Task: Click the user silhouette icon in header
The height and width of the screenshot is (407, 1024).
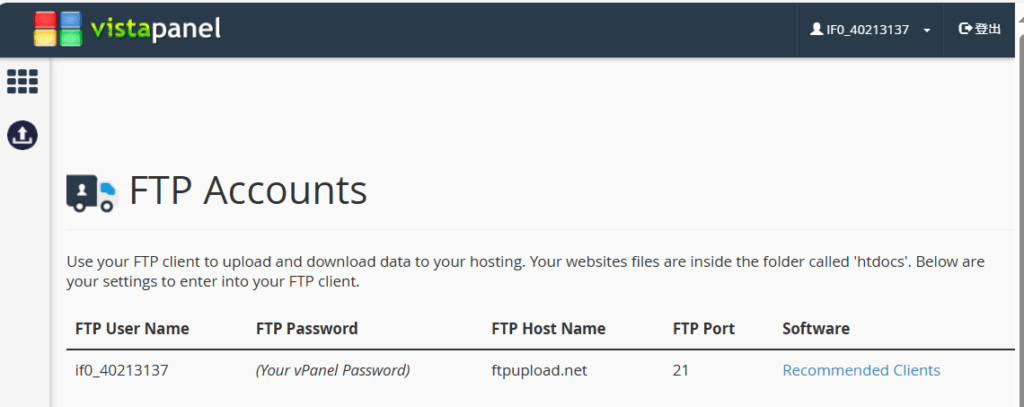Action: pyautogui.click(x=816, y=30)
